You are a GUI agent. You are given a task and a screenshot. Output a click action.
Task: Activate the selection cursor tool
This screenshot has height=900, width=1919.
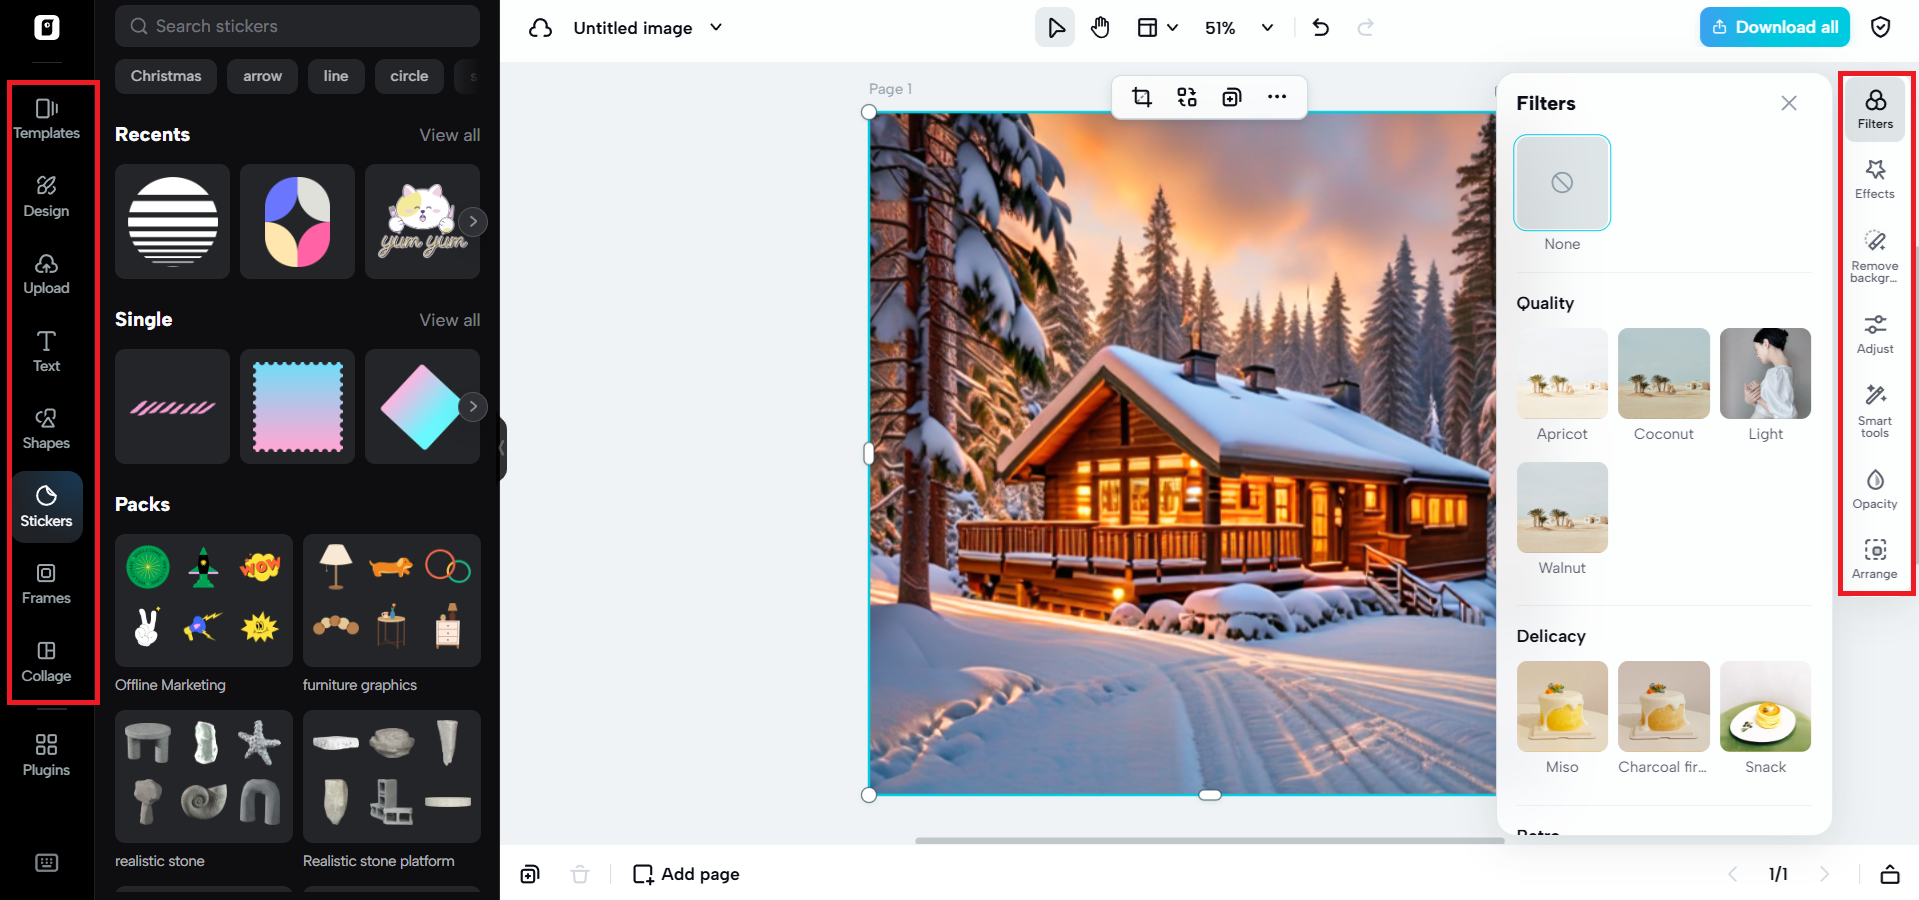point(1055,27)
